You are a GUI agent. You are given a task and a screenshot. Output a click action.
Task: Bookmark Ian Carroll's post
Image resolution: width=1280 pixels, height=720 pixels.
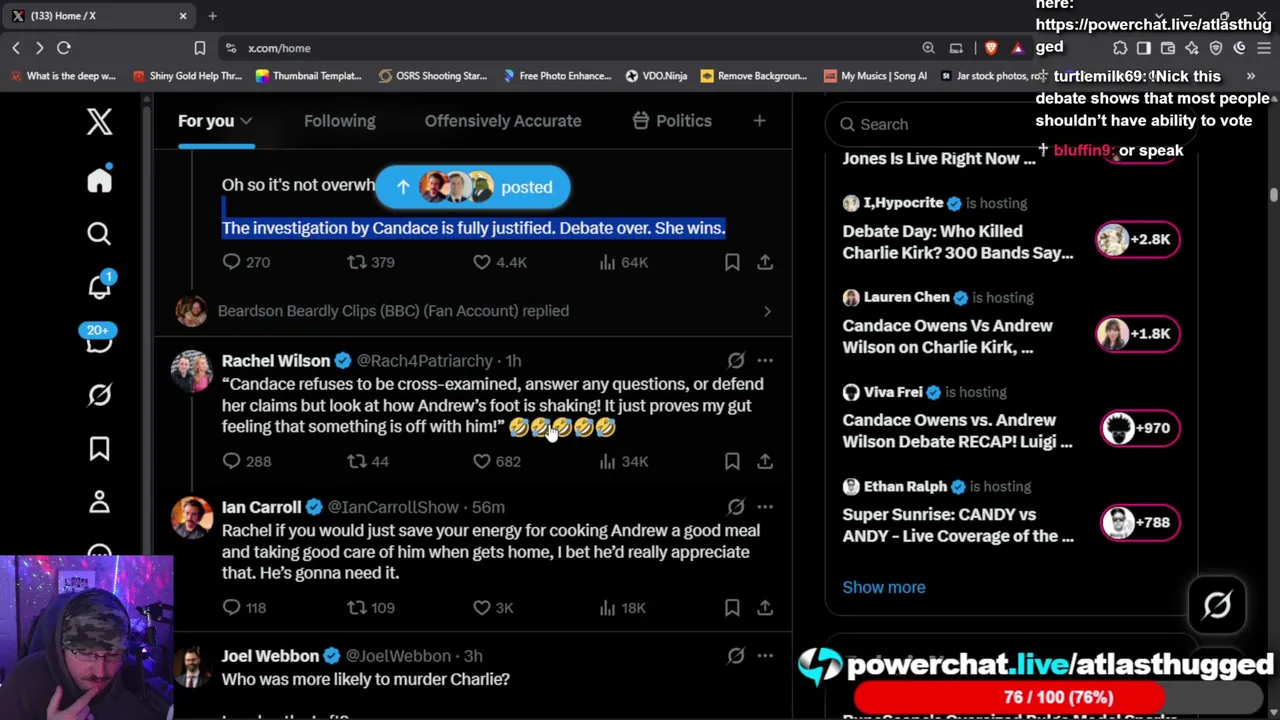point(732,607)
